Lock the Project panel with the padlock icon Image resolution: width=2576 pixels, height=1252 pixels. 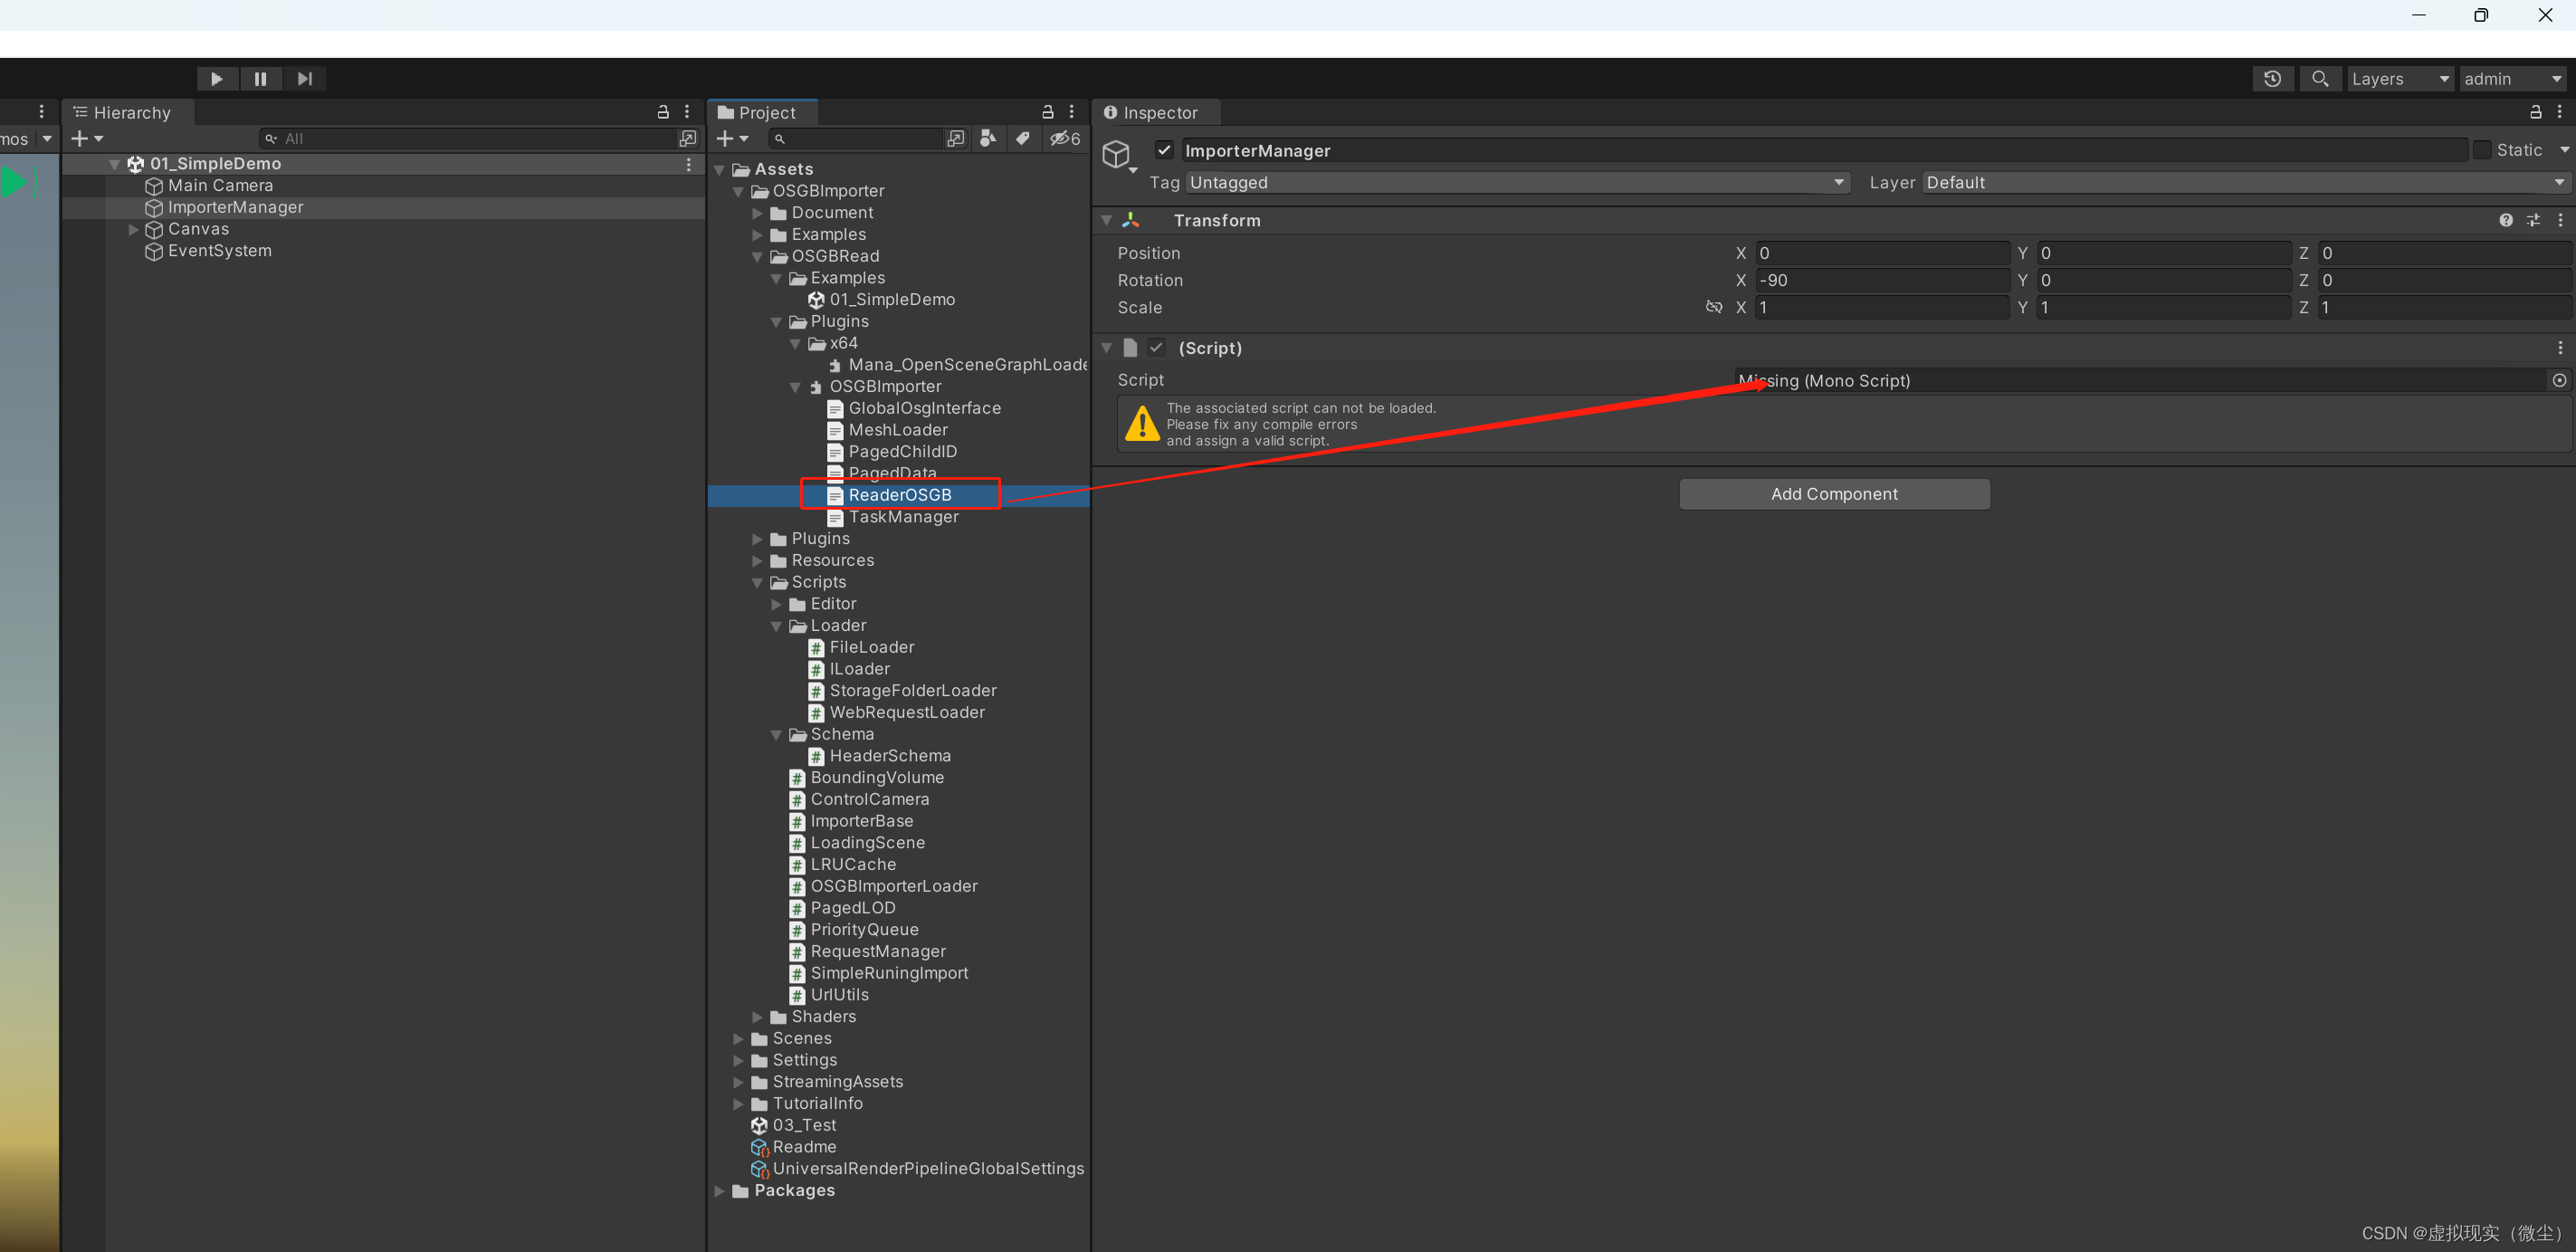tap(1047, 112)
